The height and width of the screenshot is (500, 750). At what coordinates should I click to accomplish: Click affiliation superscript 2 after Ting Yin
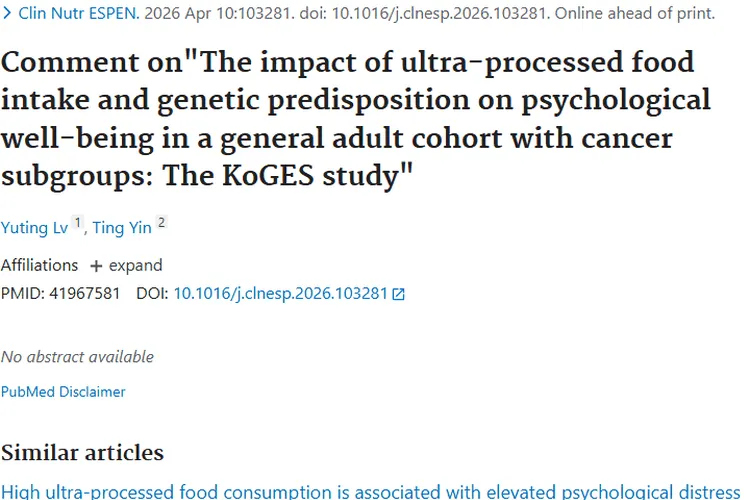click(x=161, y=224)
